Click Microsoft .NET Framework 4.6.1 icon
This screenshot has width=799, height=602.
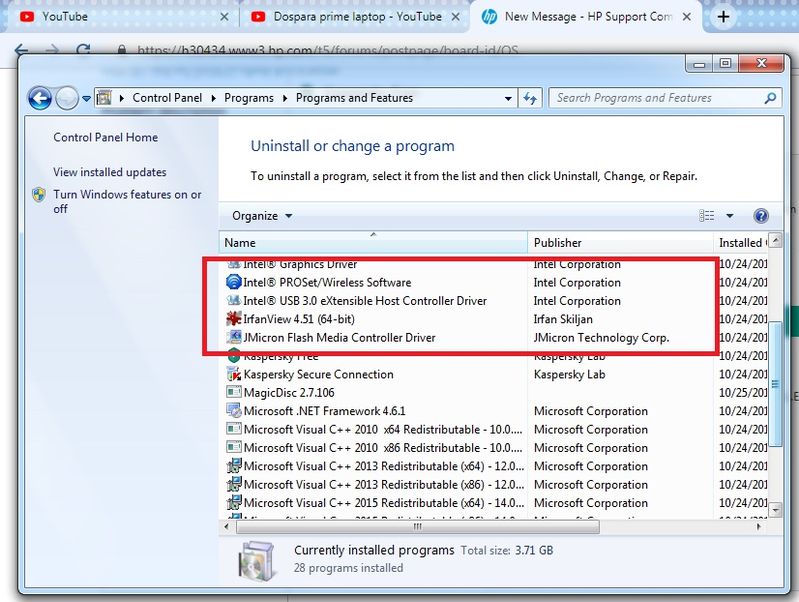click(233, 410)
